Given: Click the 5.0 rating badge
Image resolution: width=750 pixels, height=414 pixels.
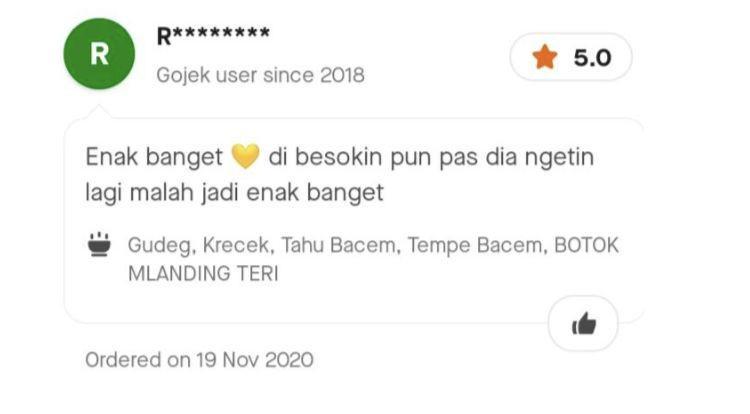Looking at the screenshot, I should (571, 57).
